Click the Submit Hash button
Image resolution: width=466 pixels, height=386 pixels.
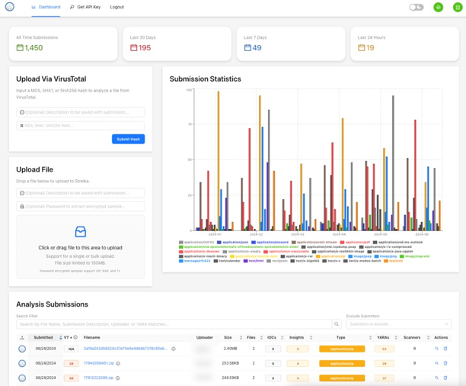(128, 139)
